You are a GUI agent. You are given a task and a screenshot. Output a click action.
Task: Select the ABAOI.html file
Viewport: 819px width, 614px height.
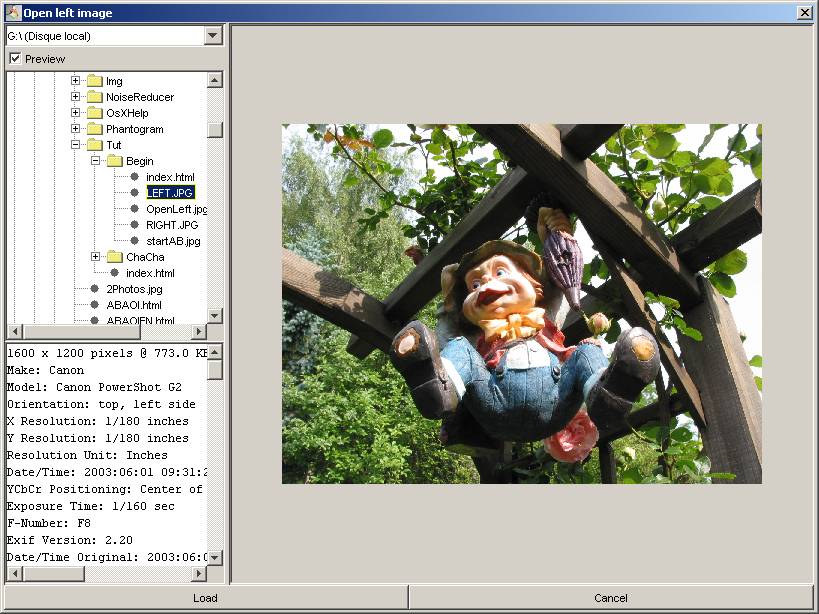(x=134, y=305)
